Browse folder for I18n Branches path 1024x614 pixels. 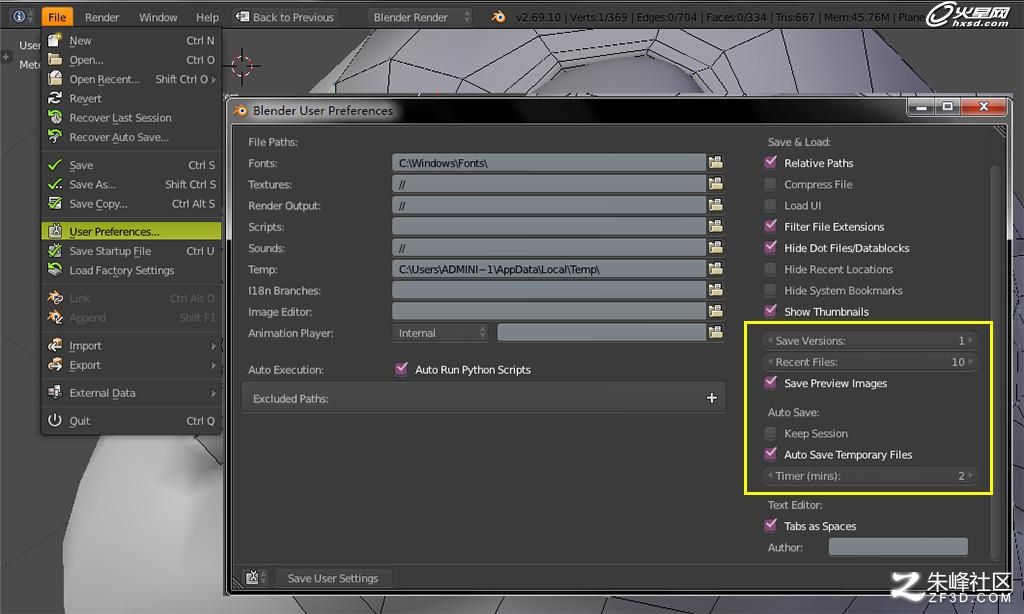[716, 290]
